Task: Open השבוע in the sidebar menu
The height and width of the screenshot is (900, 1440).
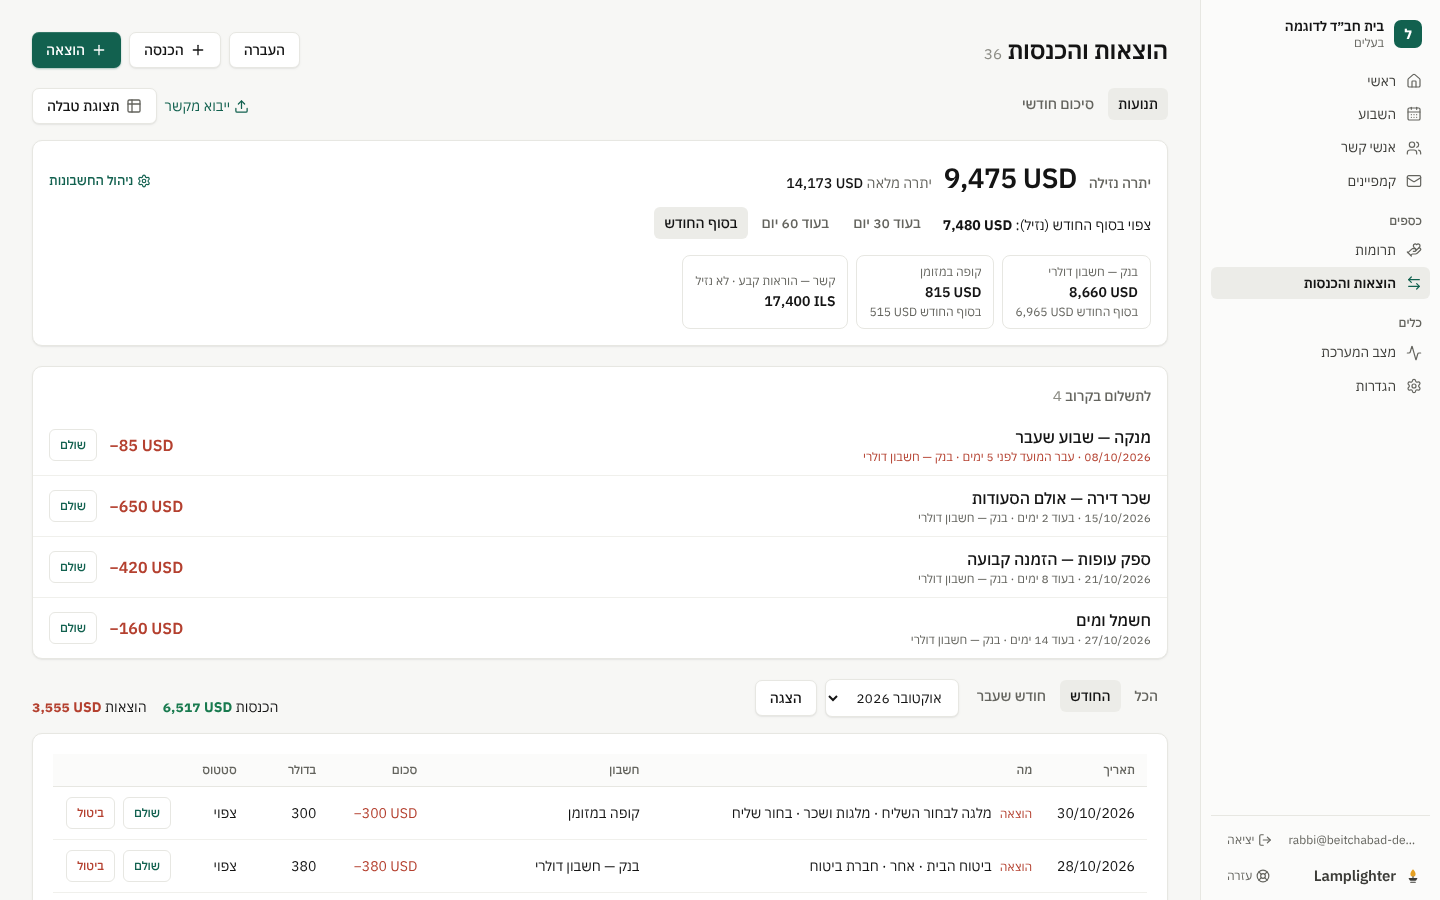Action: pyautogui.click(x=1320, y=114)
